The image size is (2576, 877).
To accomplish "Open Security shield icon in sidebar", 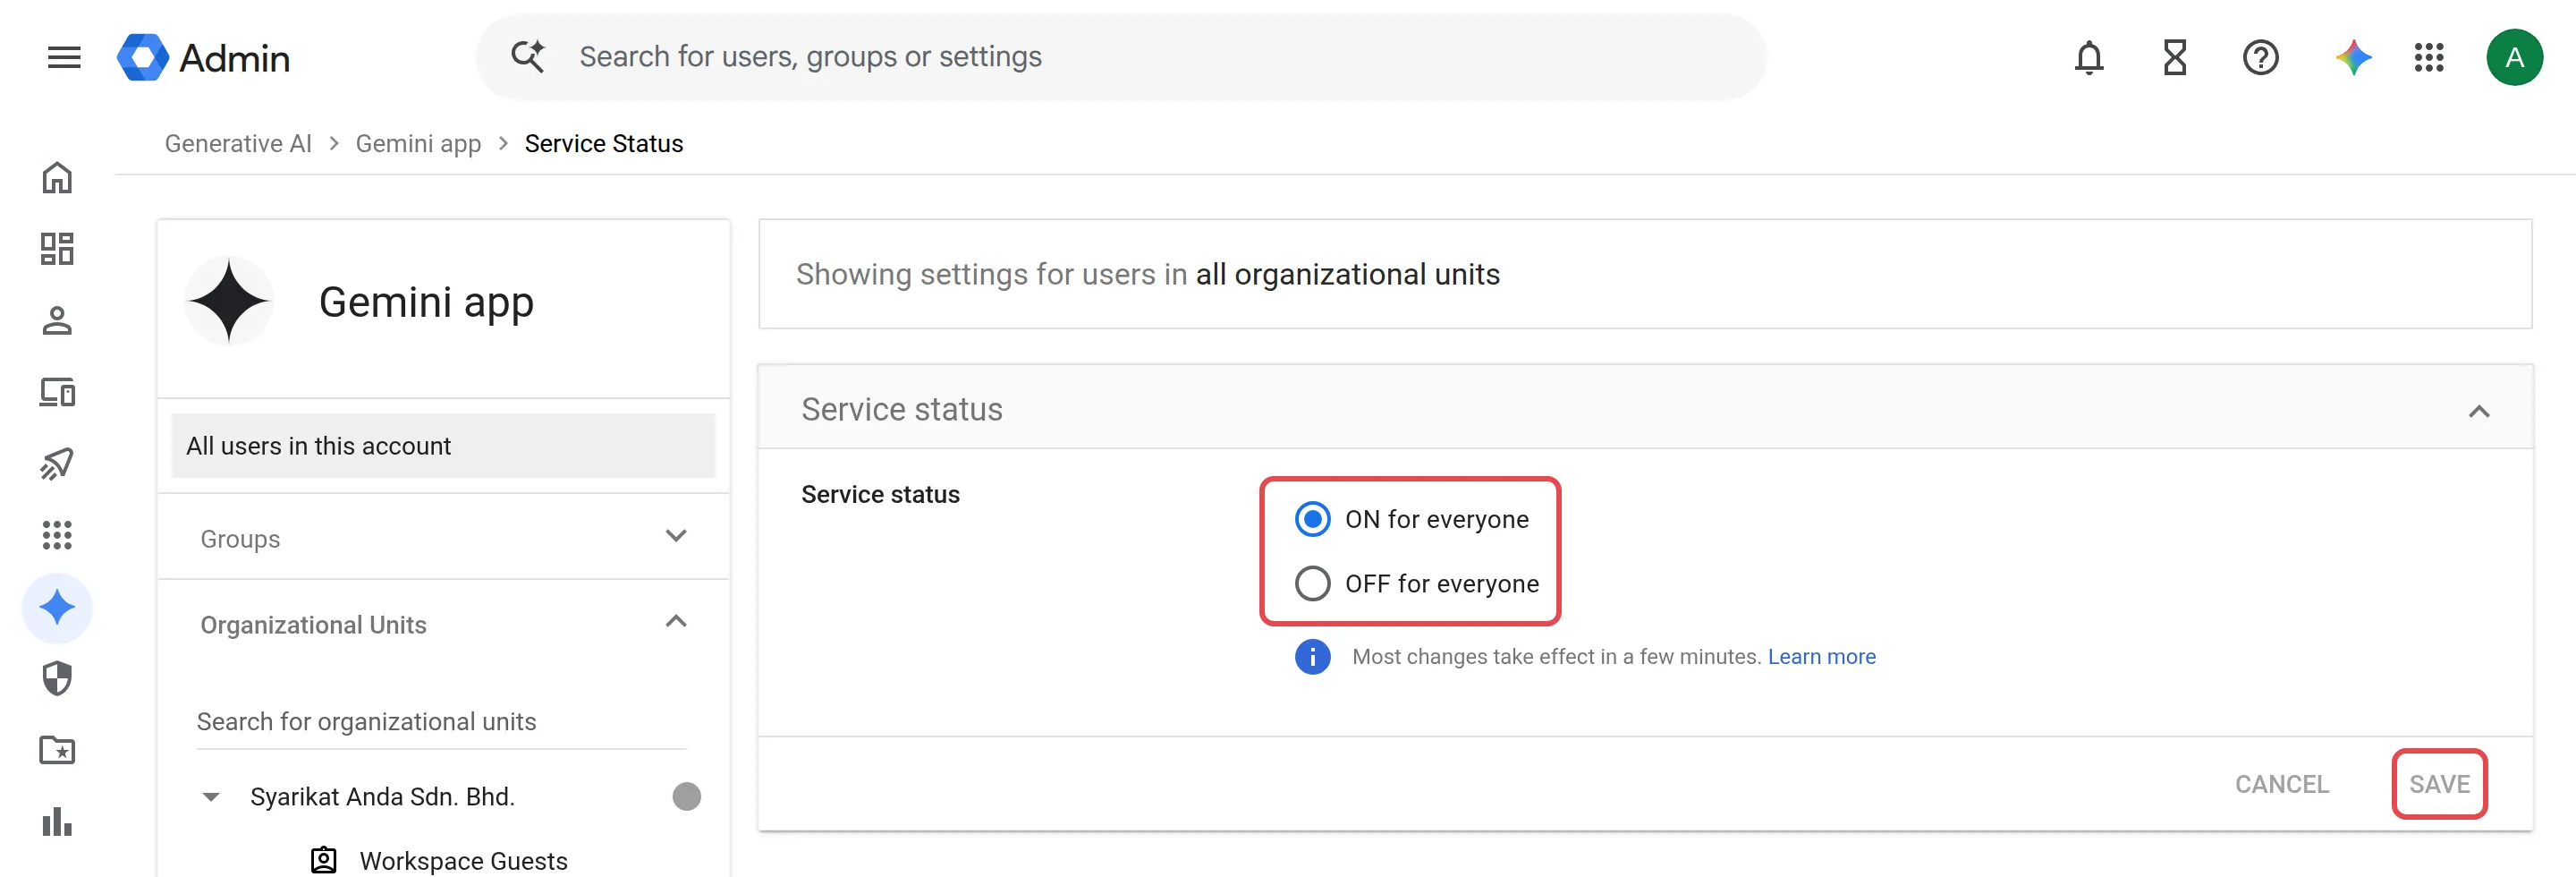I will (x=57, y=679).
